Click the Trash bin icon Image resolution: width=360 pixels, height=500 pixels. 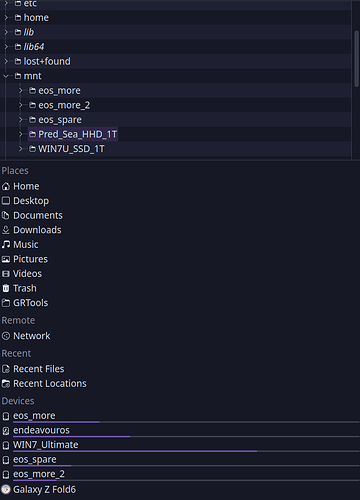point(6,288)
